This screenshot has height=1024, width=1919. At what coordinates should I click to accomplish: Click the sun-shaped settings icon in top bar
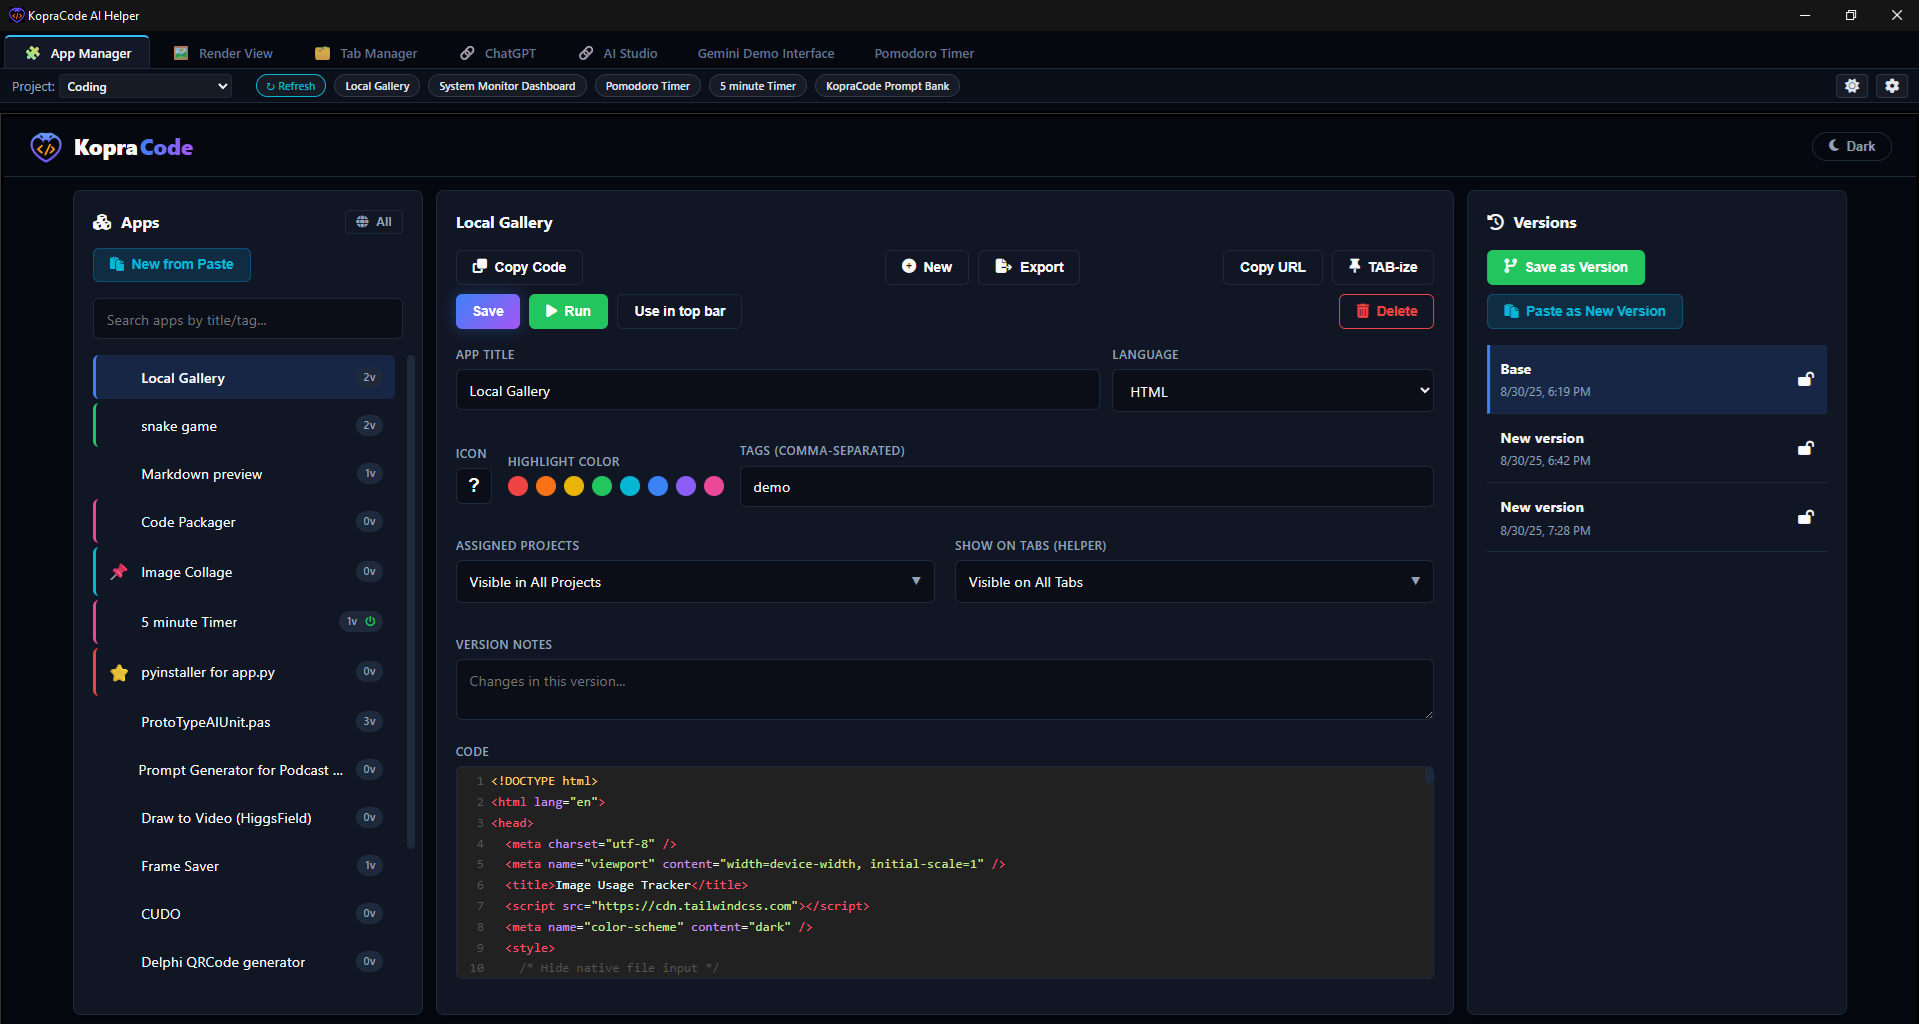point(1852,86)
